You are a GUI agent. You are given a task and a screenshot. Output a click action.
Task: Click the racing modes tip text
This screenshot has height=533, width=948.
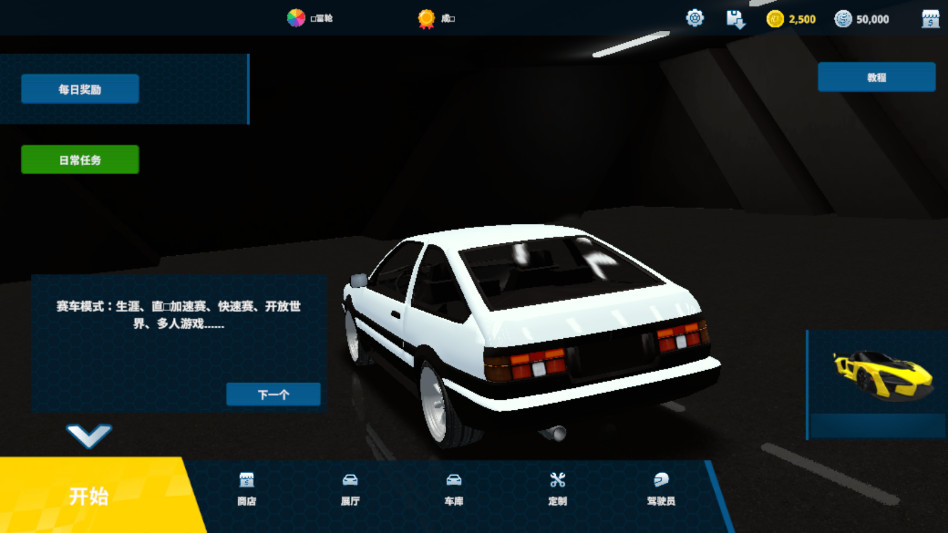178,315
